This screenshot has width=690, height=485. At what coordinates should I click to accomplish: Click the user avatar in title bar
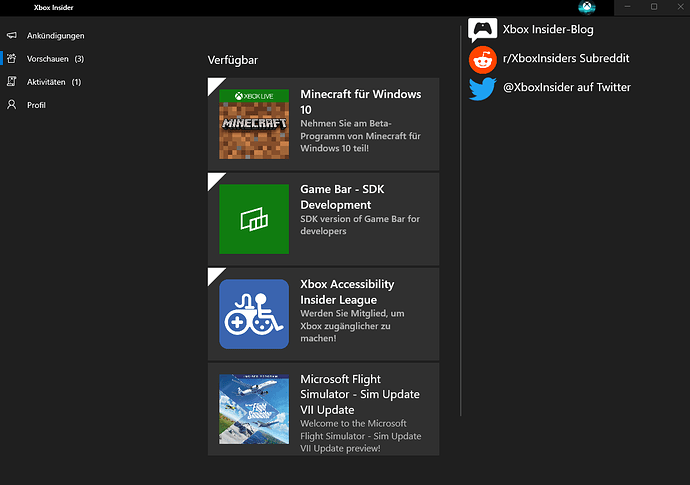click(x=586, y=8)
